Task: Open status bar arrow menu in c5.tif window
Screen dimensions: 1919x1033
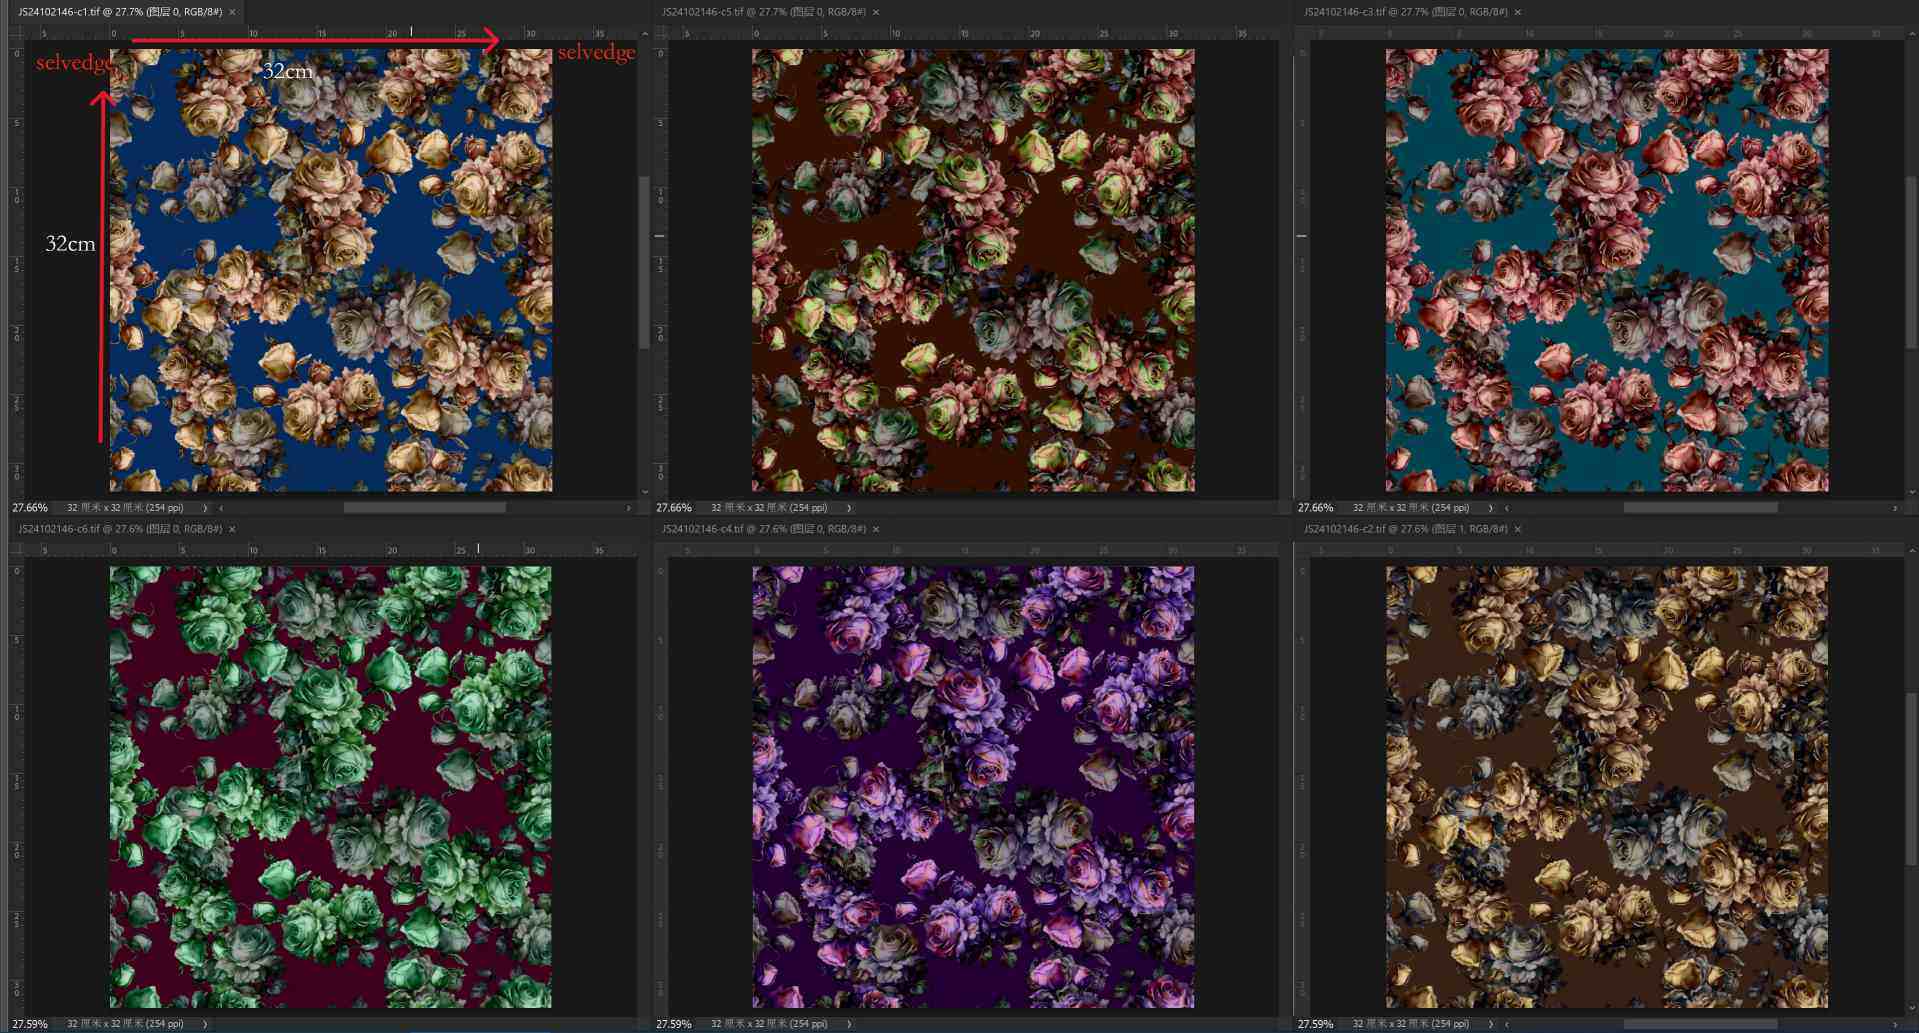Action: 849,508
